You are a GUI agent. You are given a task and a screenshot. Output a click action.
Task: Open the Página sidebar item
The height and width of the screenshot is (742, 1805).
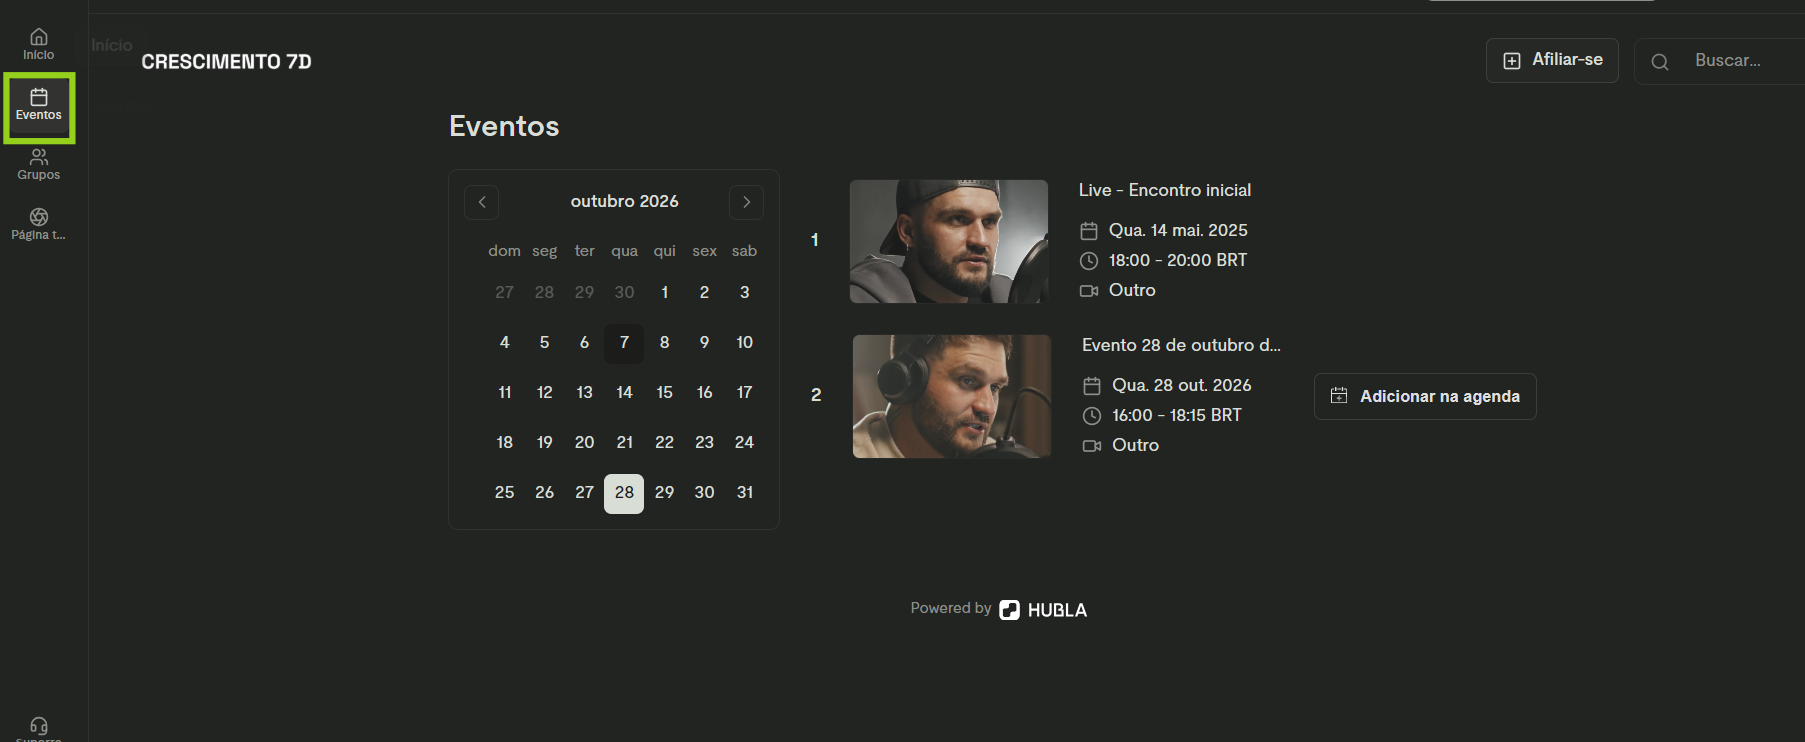tap(38, 225)
